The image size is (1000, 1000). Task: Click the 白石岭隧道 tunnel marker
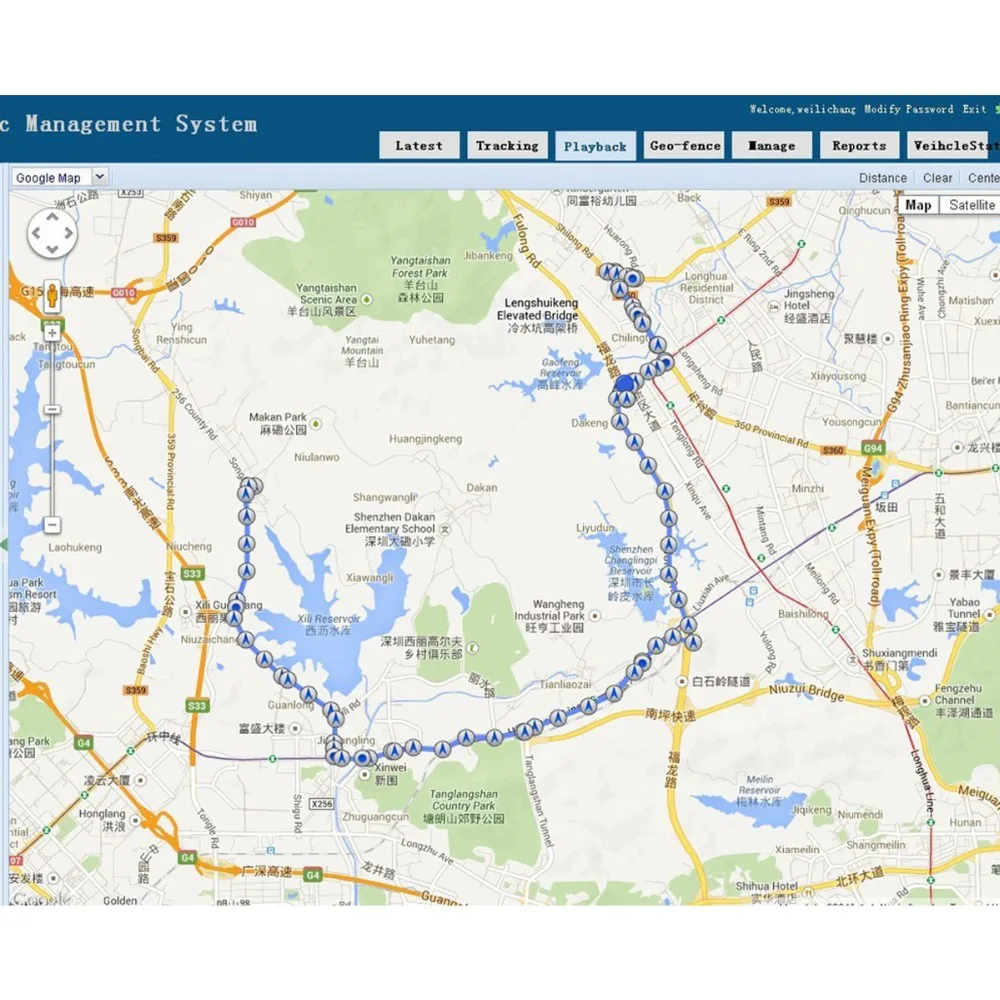[682, 681]
